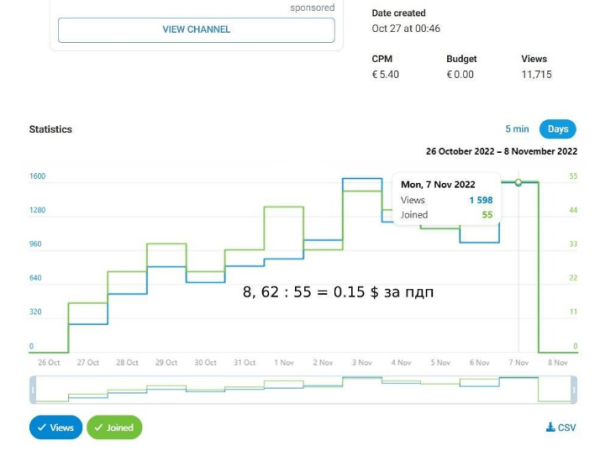600x456 pixels.
Task: Click the Mon, 7 Nov 2022 tooltip
Action: click(x=447, y=200)
